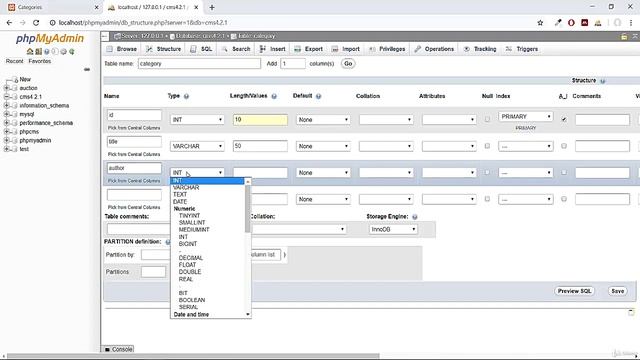Open a new browser tab
640x360 pixels.
click(x=212, y=7)
